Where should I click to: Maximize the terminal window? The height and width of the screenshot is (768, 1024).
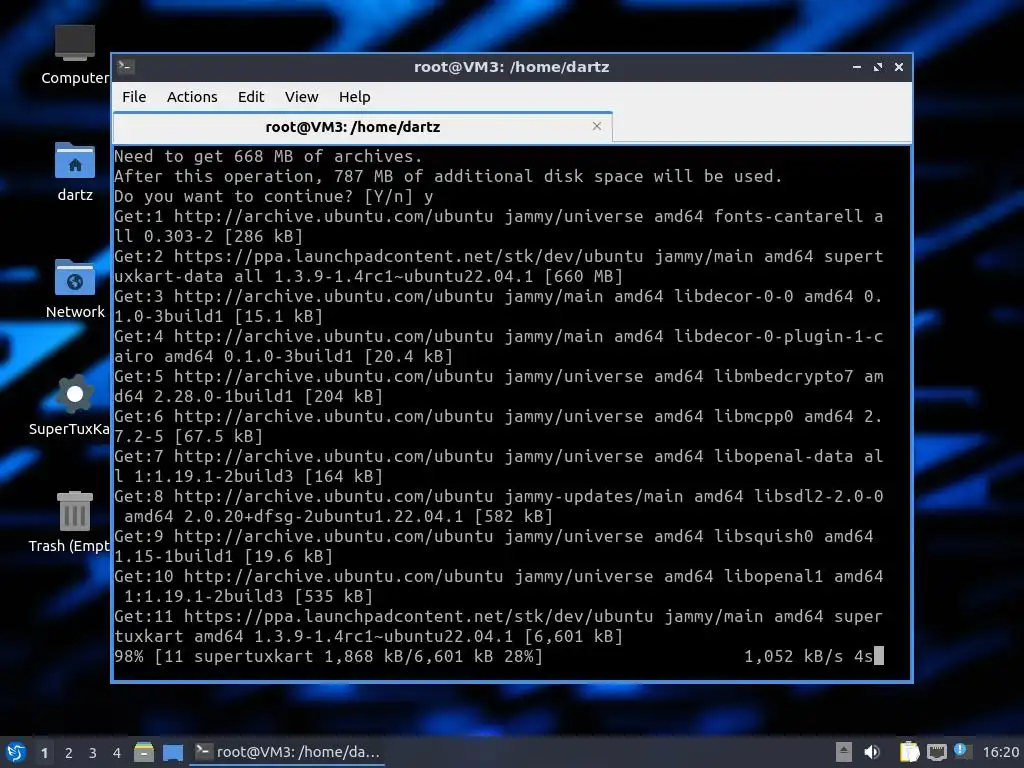(878, 67)
